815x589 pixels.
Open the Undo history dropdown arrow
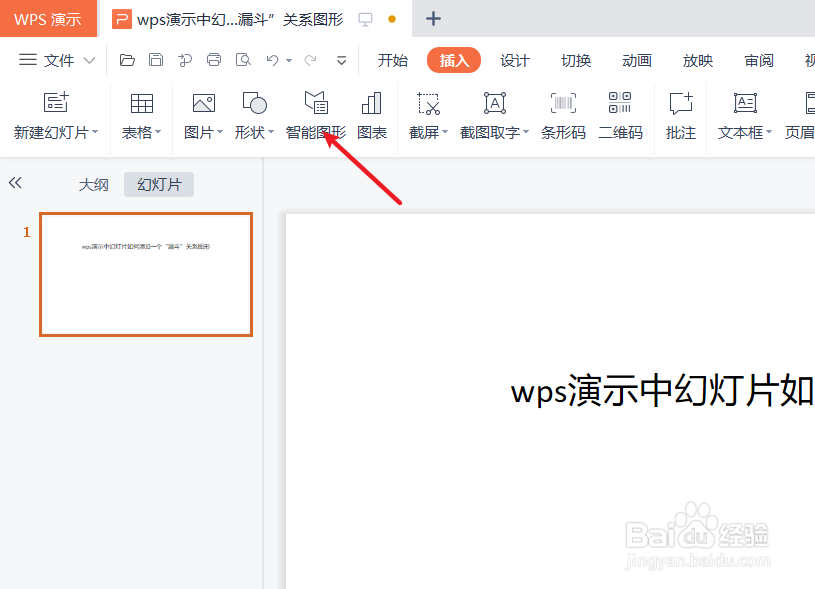coord(289,61)
